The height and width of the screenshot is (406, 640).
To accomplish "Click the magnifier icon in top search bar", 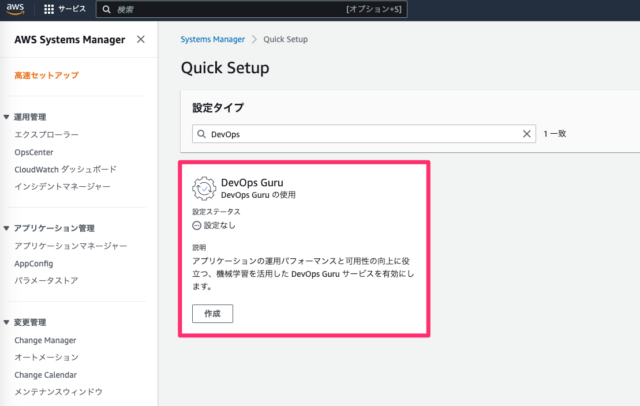I will [107, 9].
